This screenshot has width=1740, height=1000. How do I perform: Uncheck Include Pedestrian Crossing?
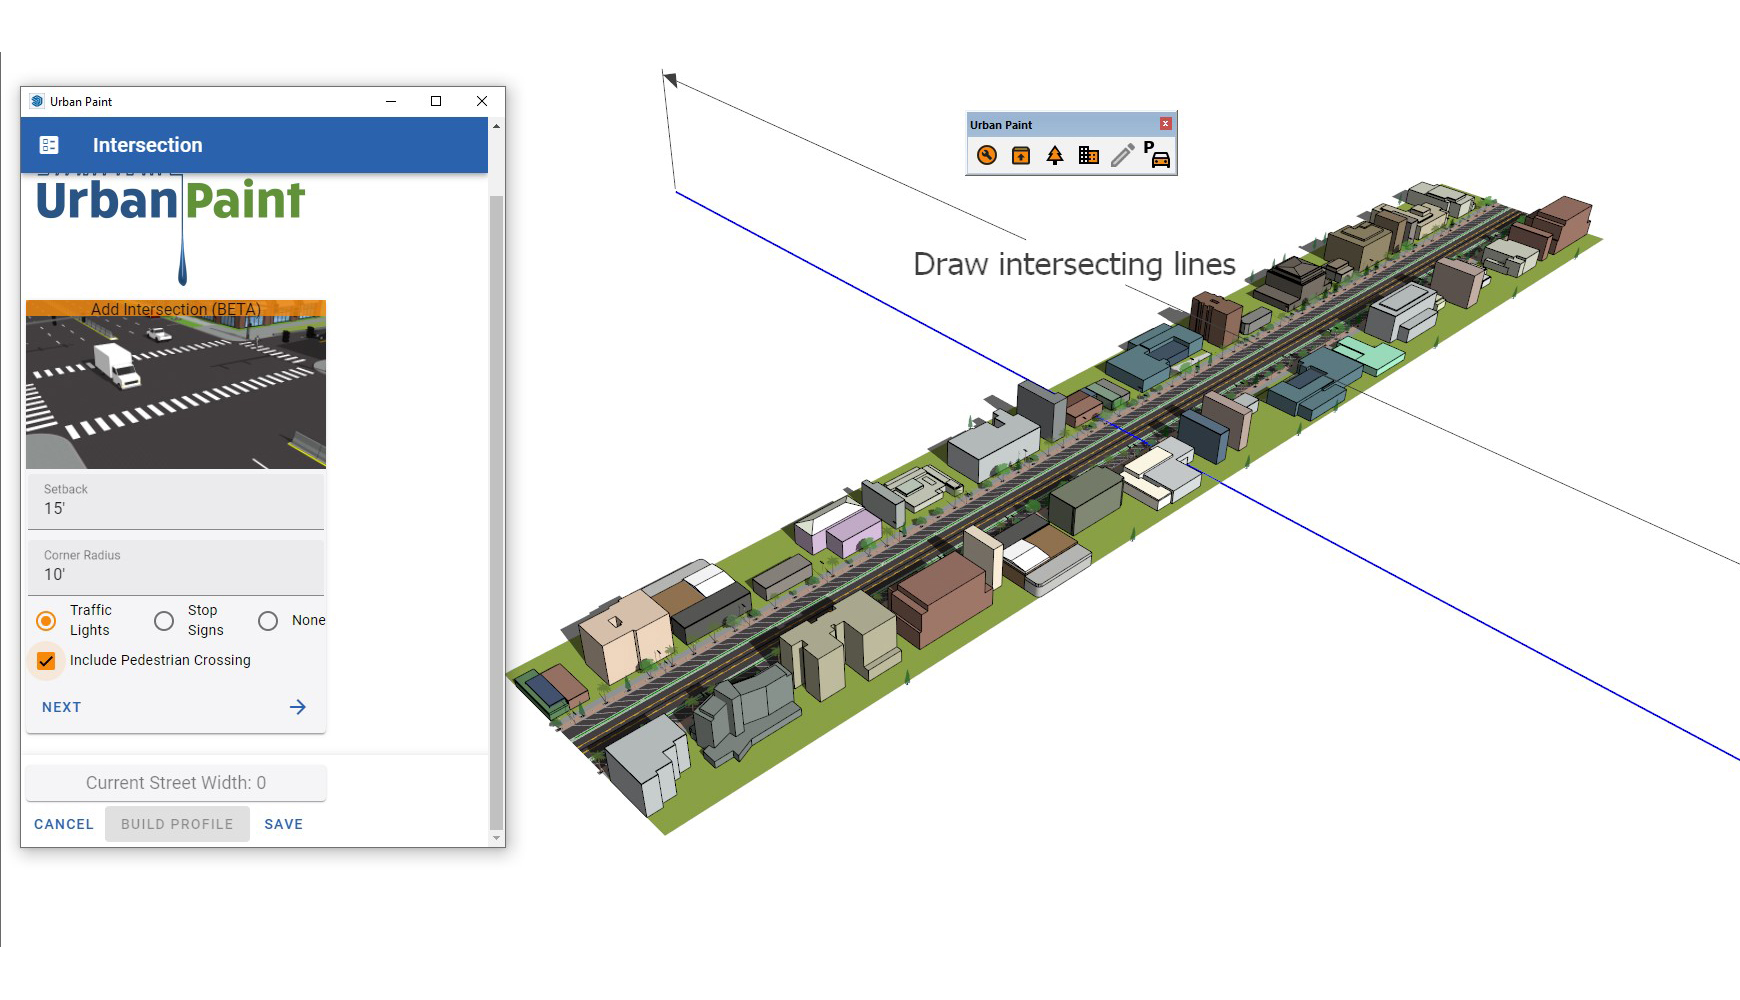[46, 661]
